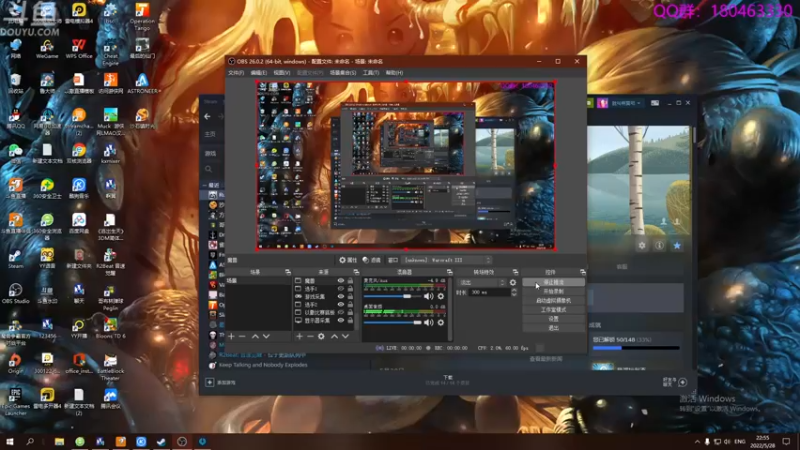The height and width of the screenshot is (450, 800).
Task: Mute the microphone audio speaker icon
Action: click(x=429, y=296)
